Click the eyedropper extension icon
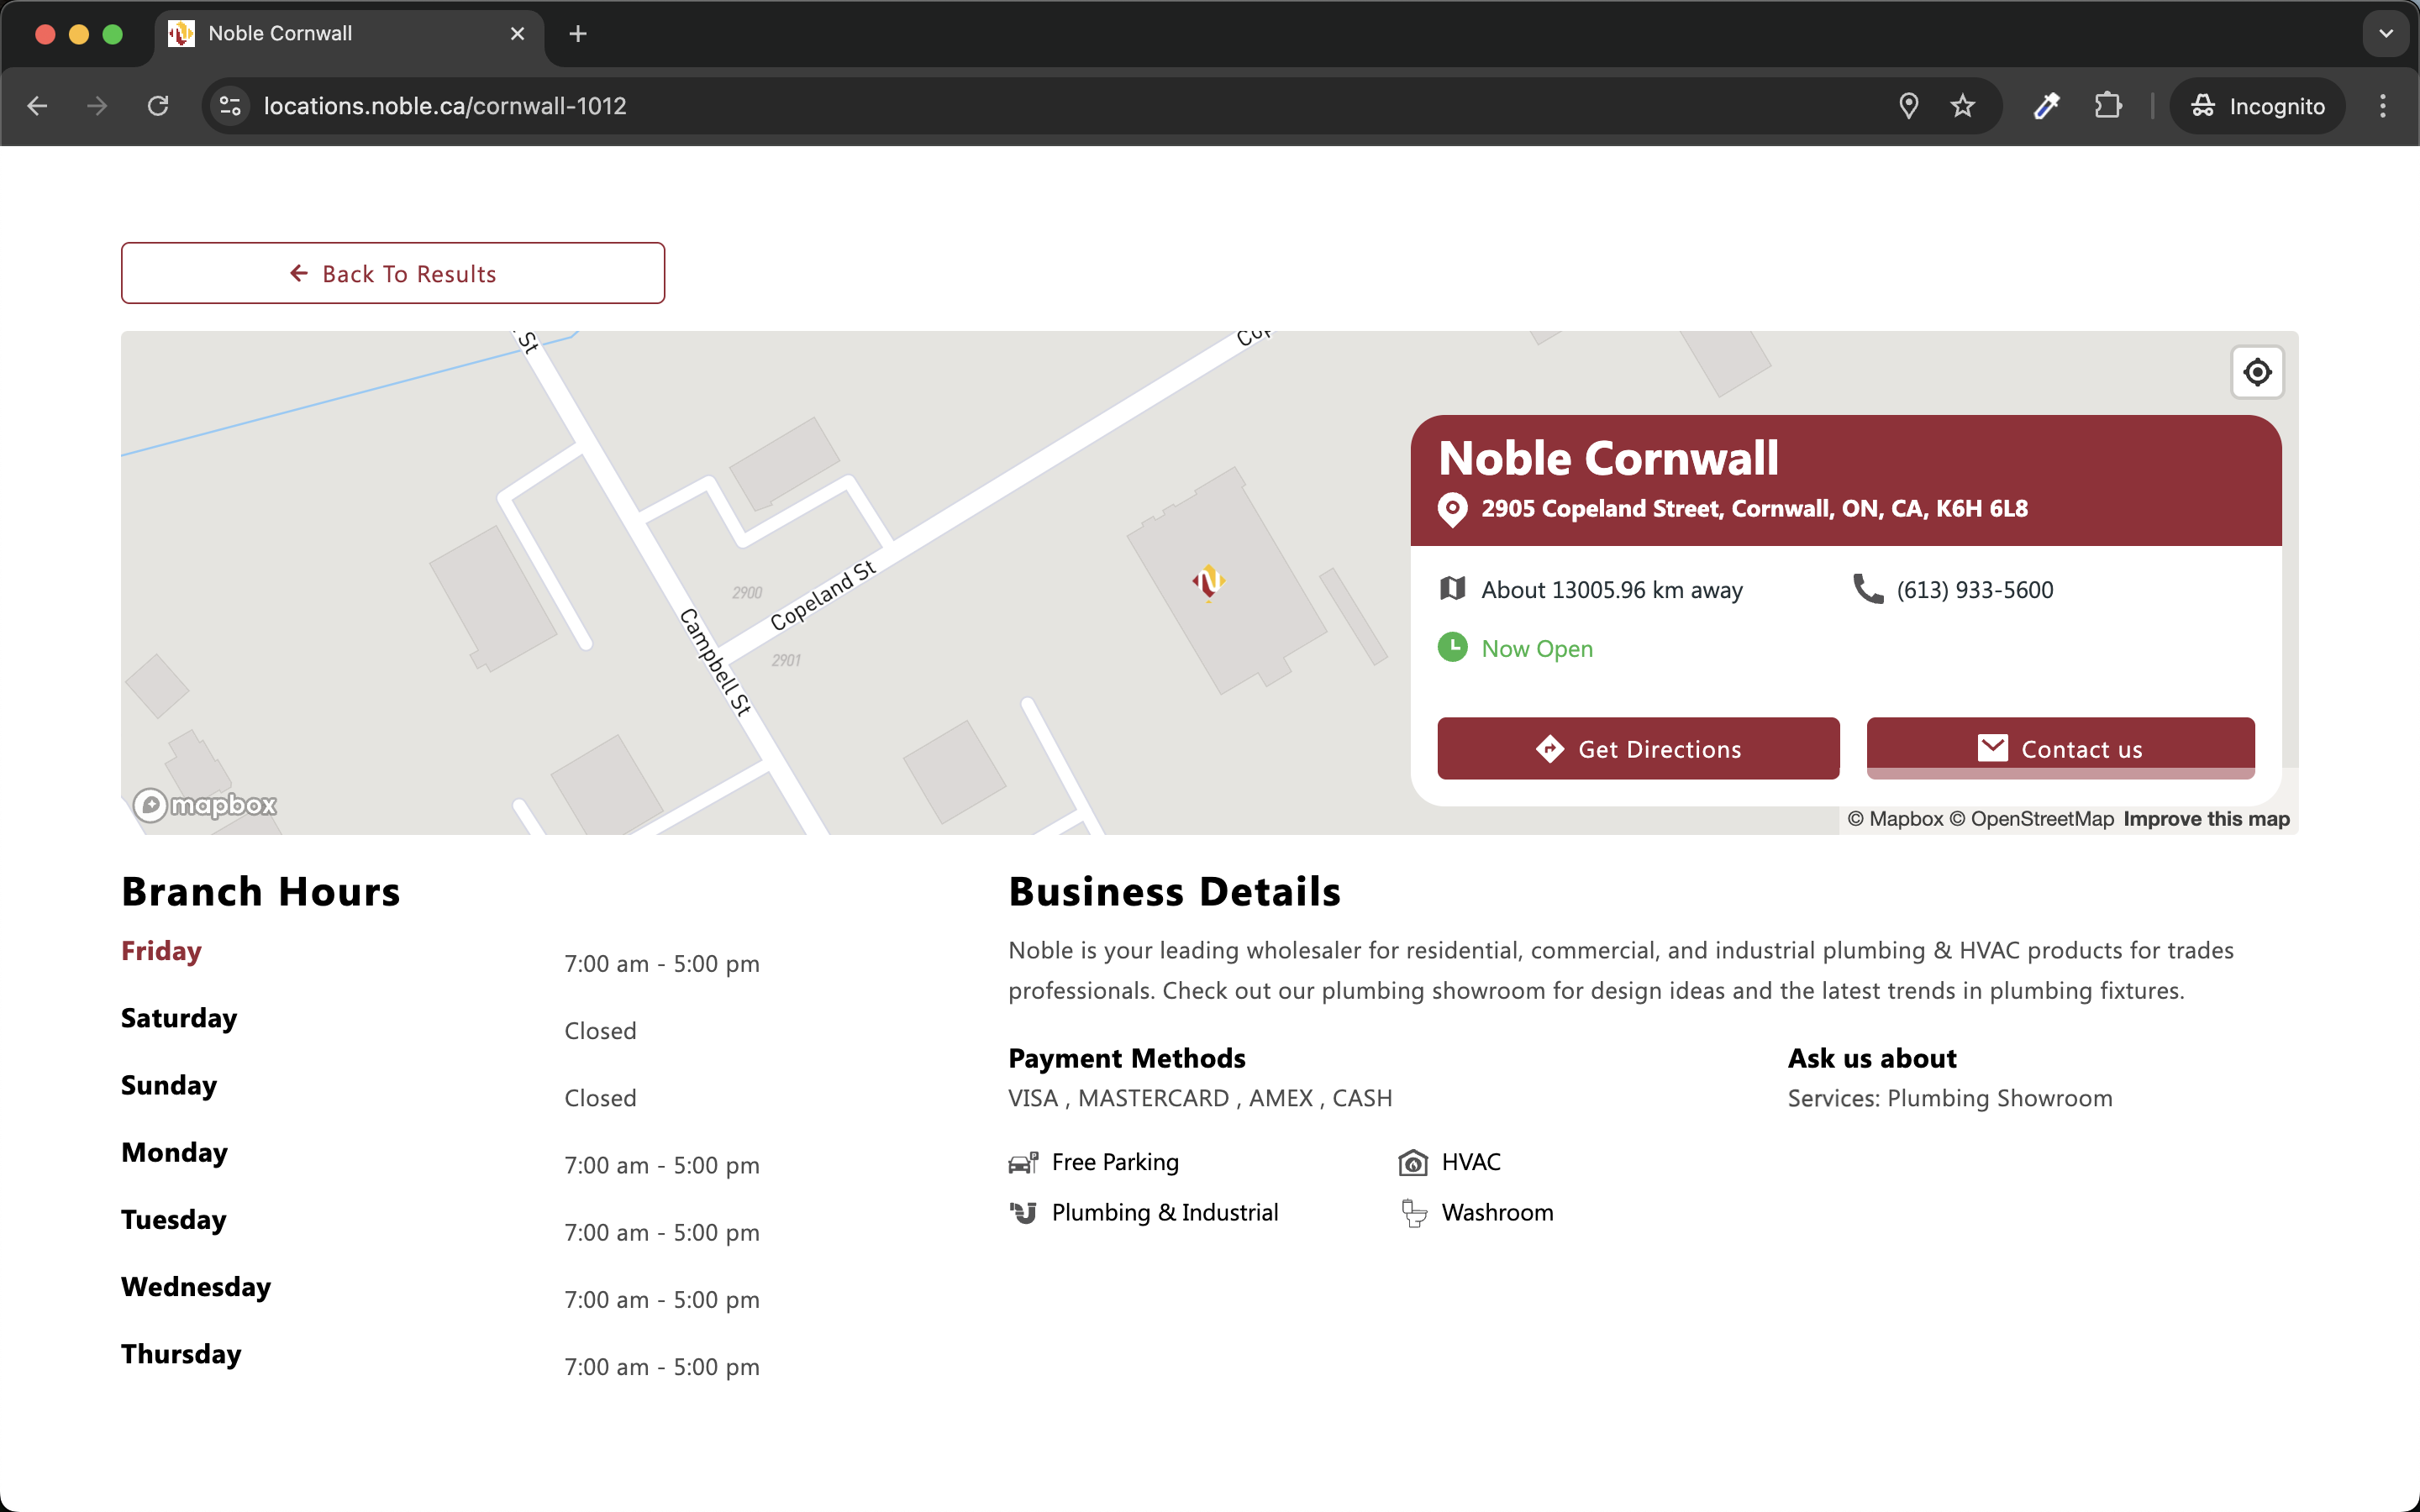Viewport: 2420px width, 1512px height. coord(2047,106)
